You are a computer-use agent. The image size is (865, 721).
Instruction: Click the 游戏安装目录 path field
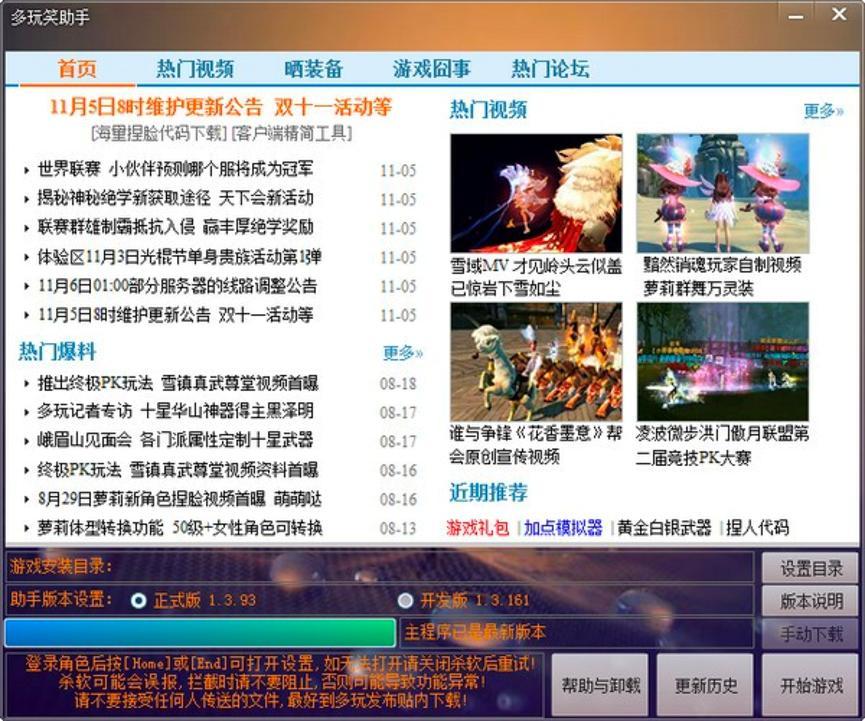pyautogui.click(x=380, y=567)
